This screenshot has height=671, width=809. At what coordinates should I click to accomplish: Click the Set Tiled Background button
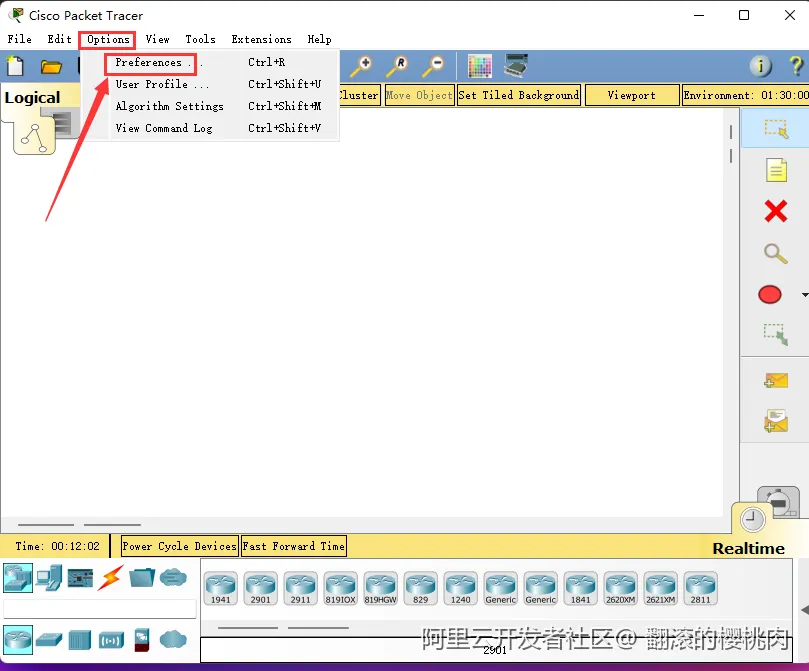[519, 95]
